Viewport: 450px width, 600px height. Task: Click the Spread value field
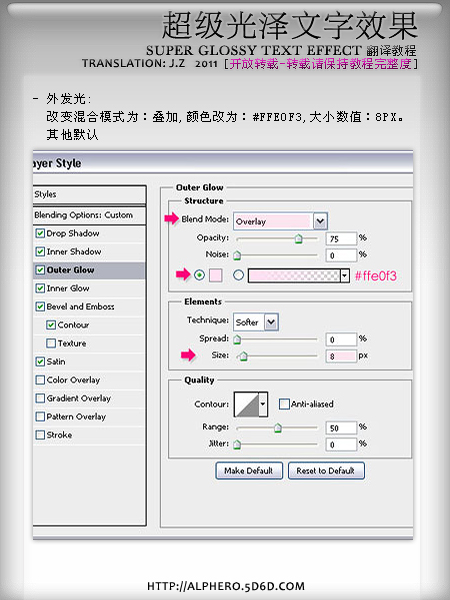point(341,339)
